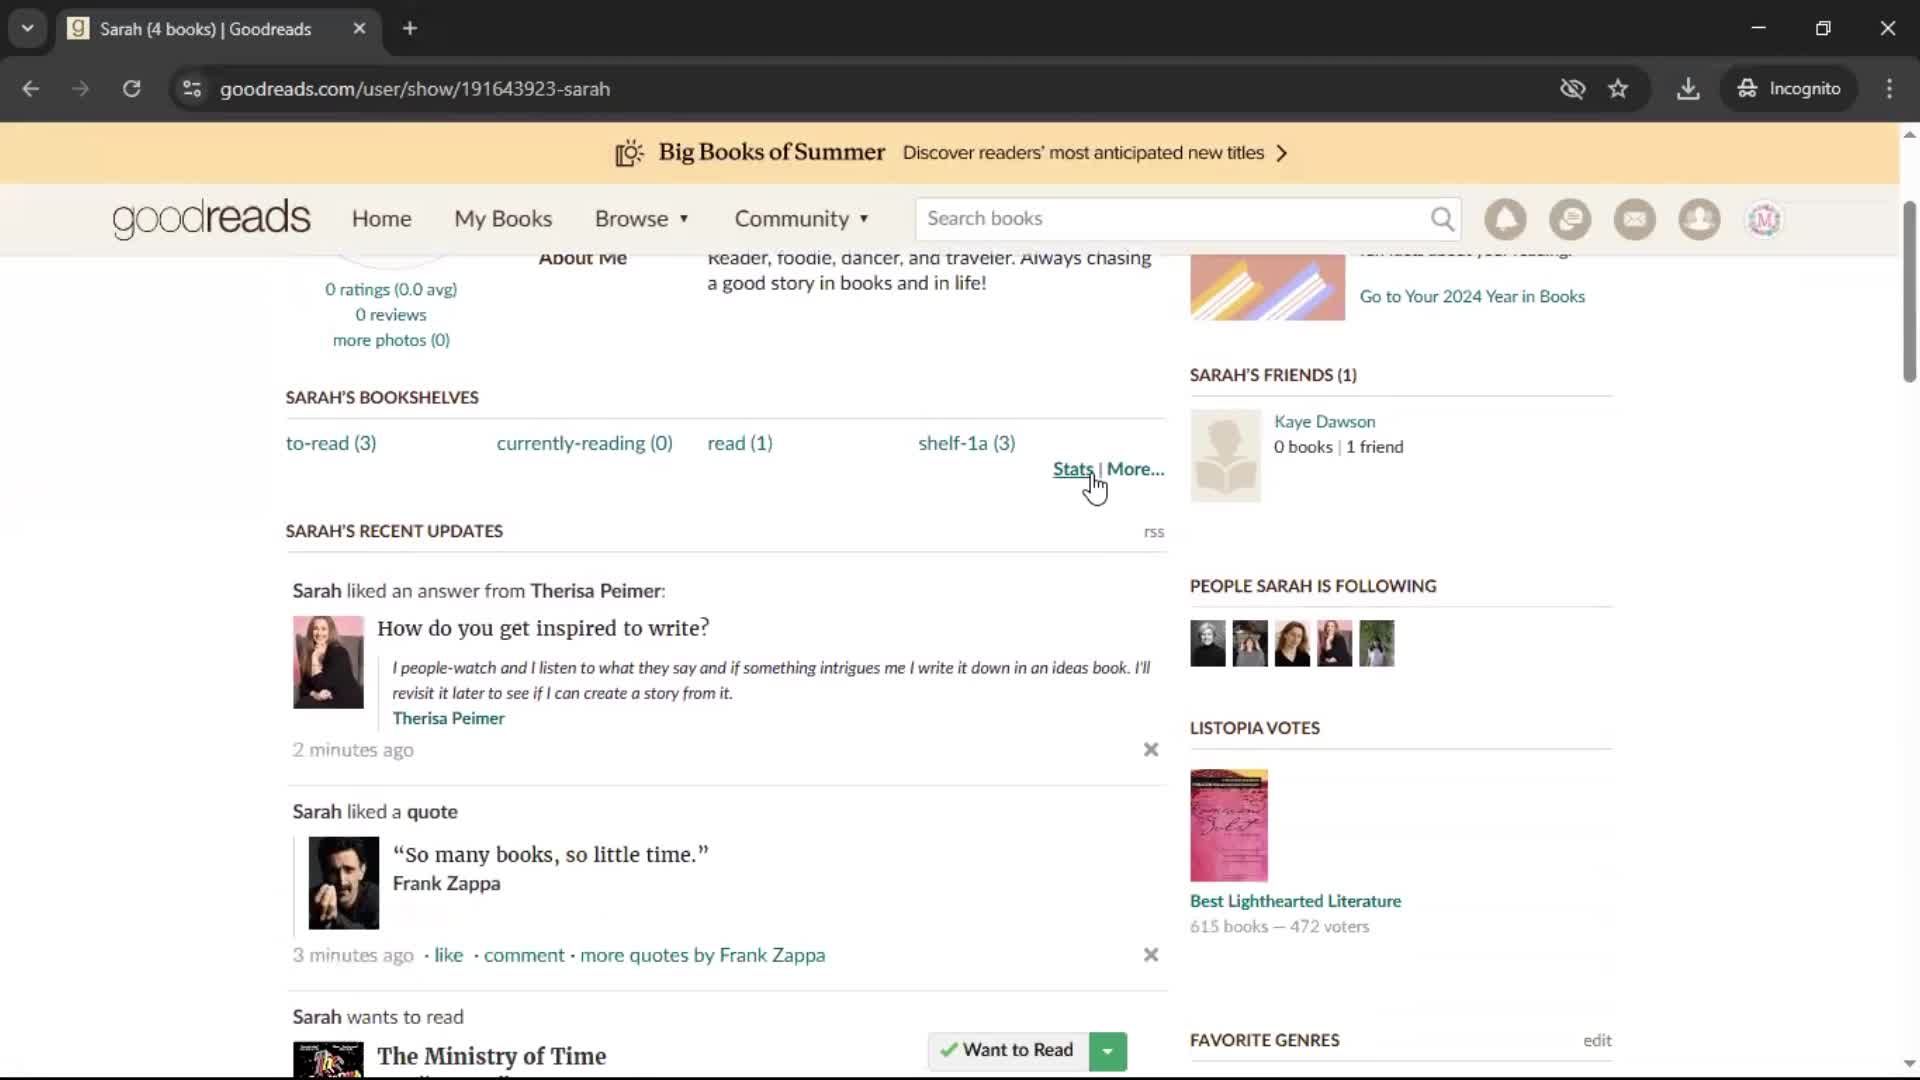Open the profile avatar menu

(1764, 219)
